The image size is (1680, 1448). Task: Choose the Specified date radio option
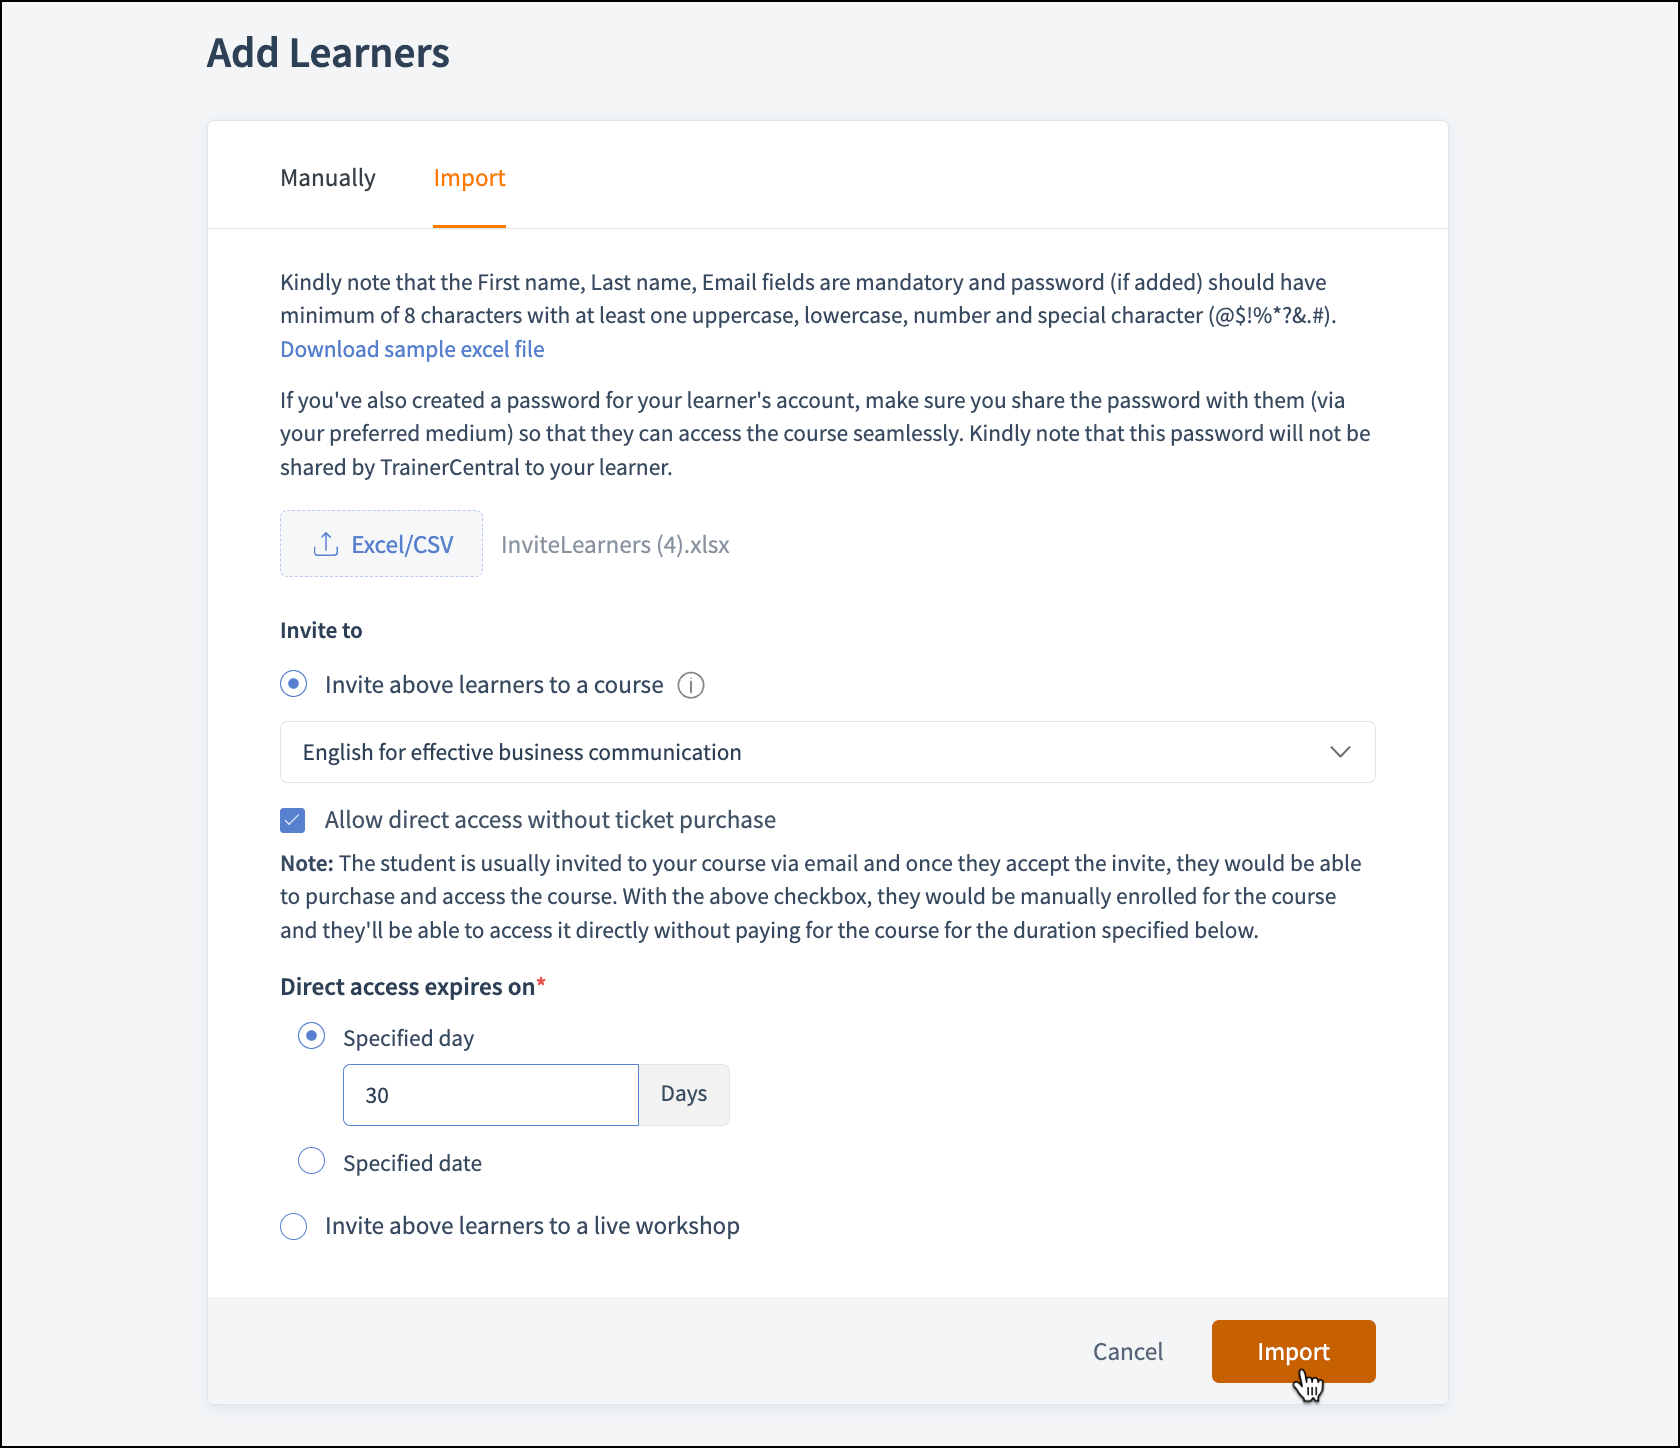tap(312, 1161)
